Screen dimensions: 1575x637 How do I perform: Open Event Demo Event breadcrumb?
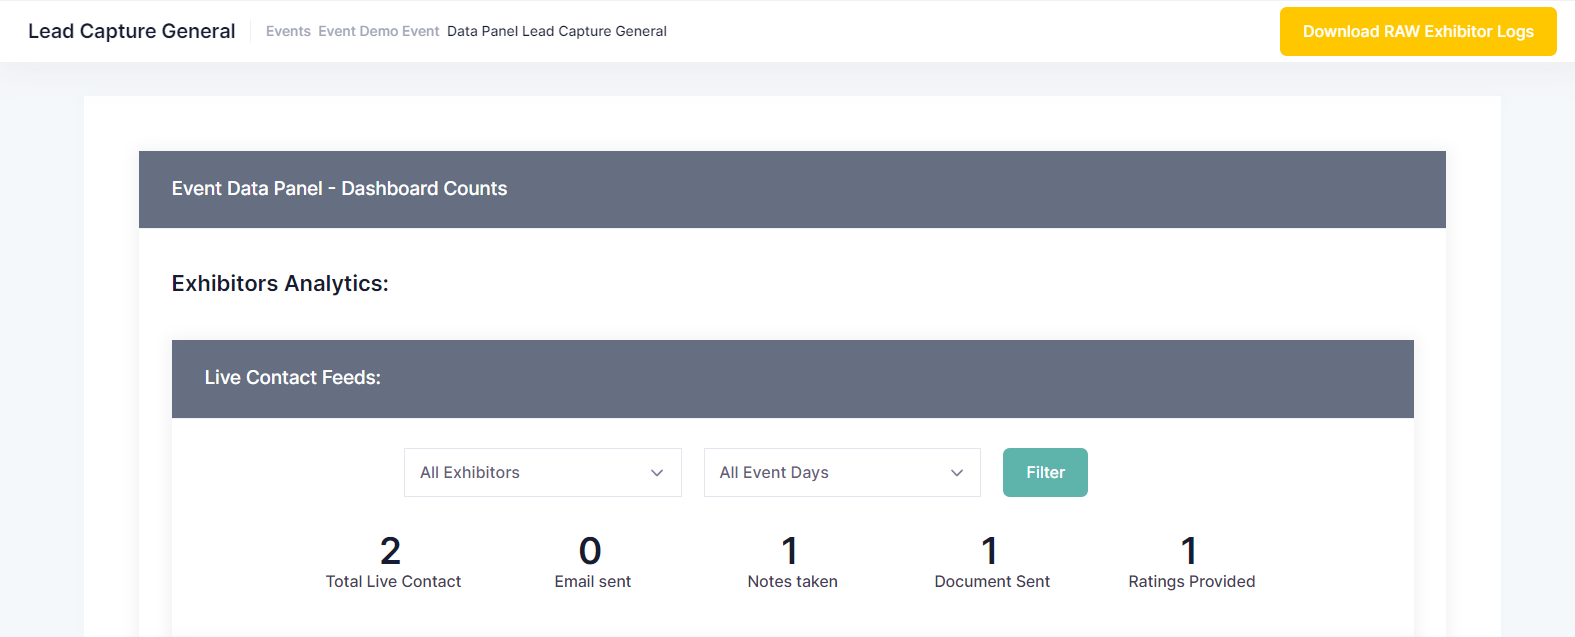[x=378, y=32]
